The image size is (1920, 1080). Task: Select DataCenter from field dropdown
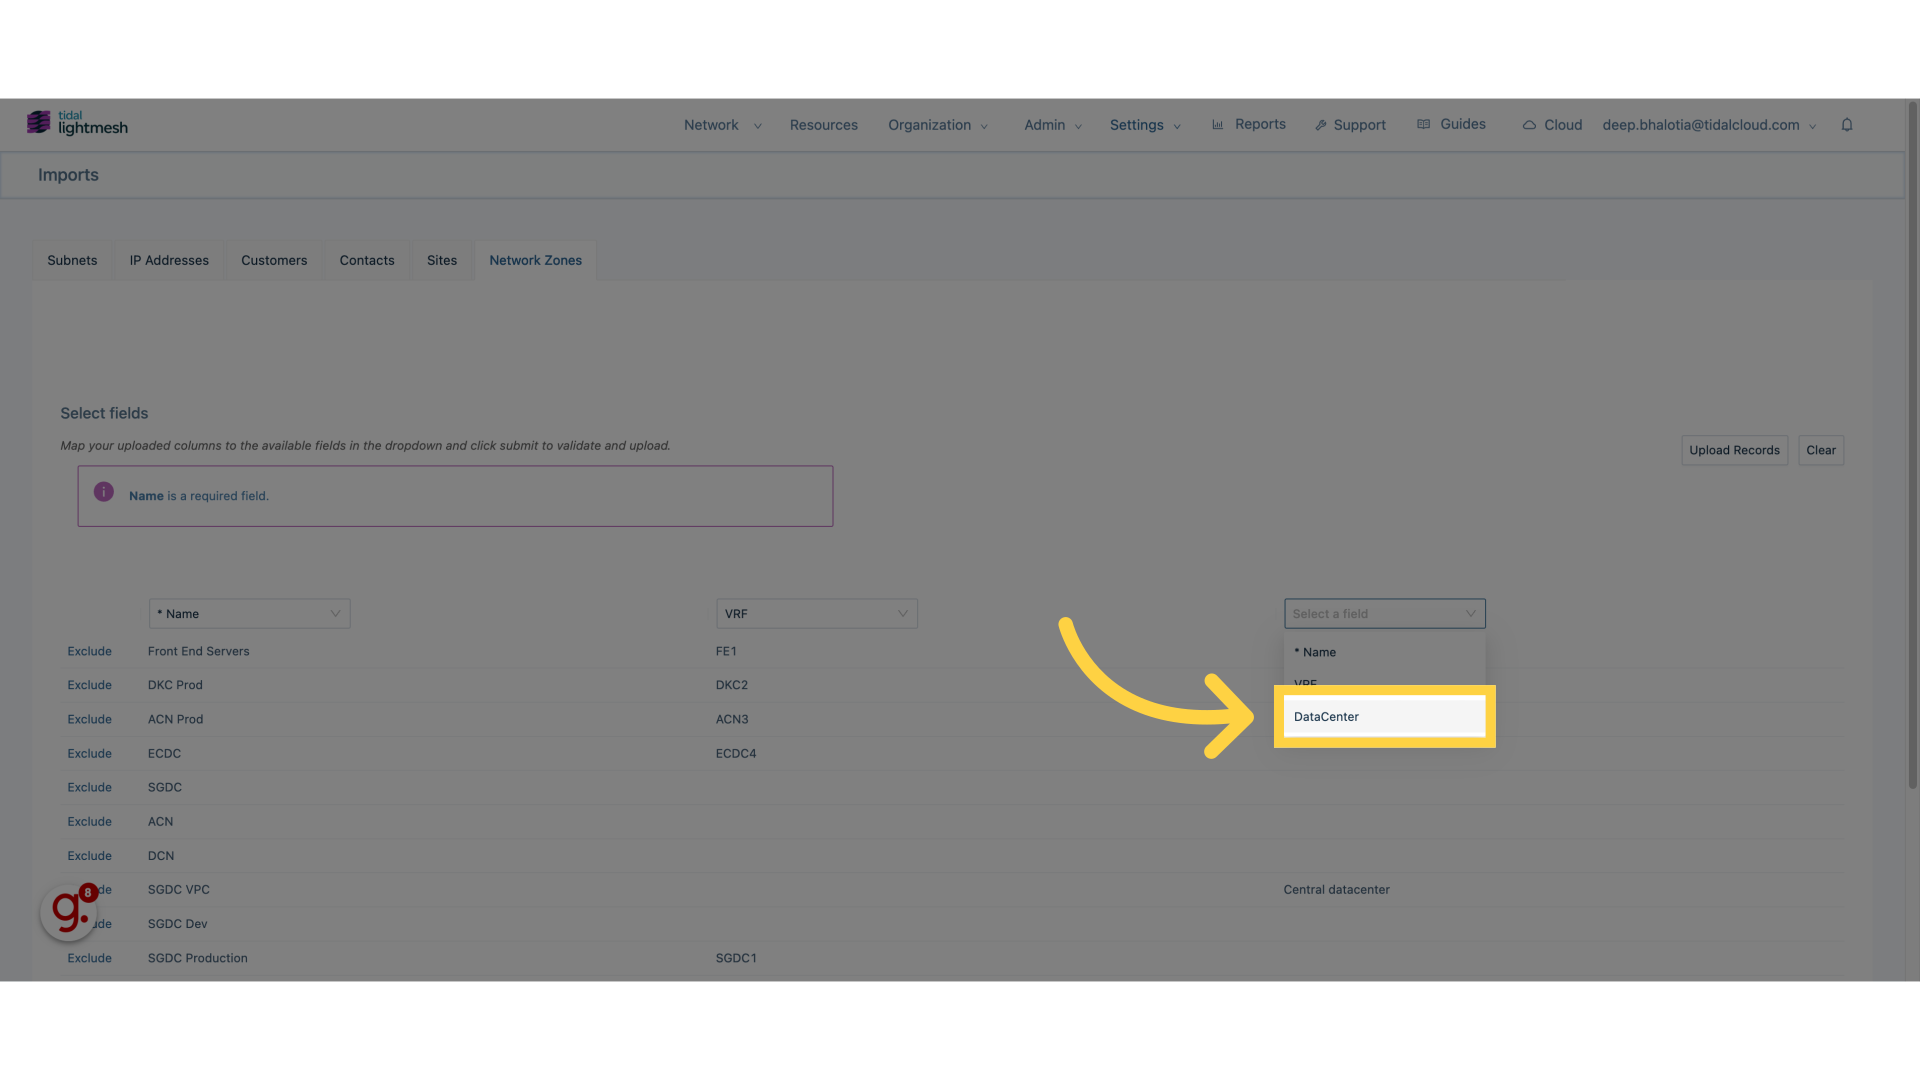(1383, 716)
